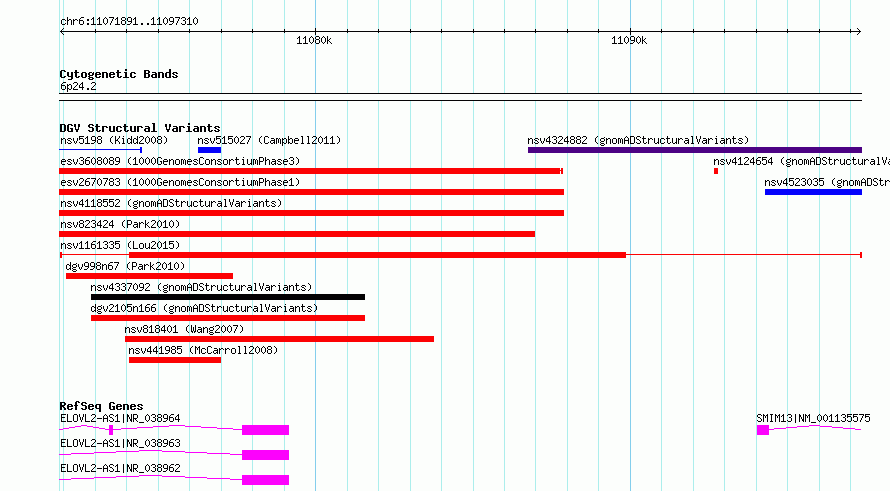
Task: Open the Cytogenetic Bands track title
Action: pyautogui.click(x=119, y=74)
